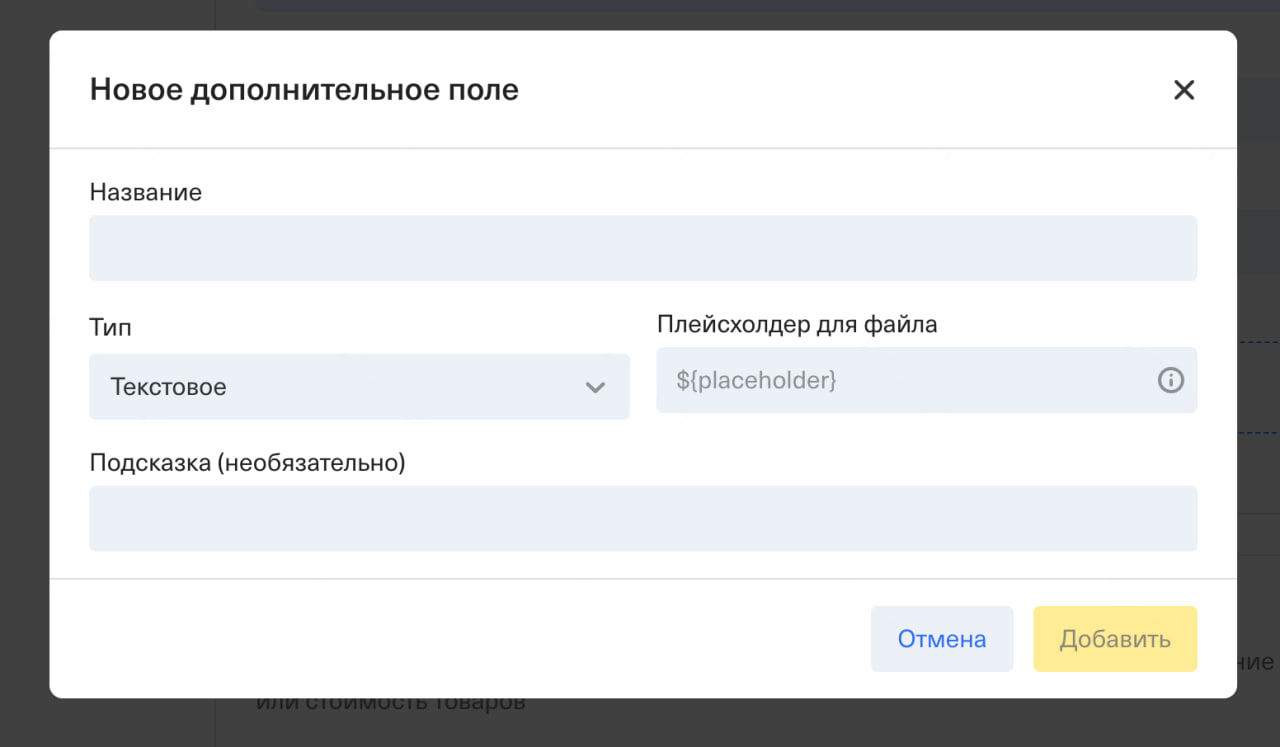Click the dark overlay above the dialog

pos(640,14)
